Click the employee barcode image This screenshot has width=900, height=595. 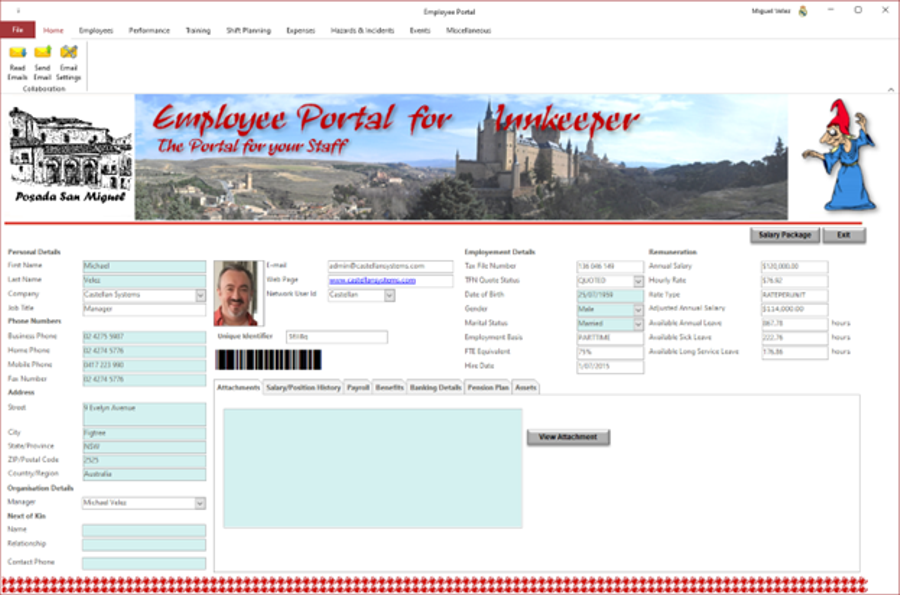[x=268, y=360]
